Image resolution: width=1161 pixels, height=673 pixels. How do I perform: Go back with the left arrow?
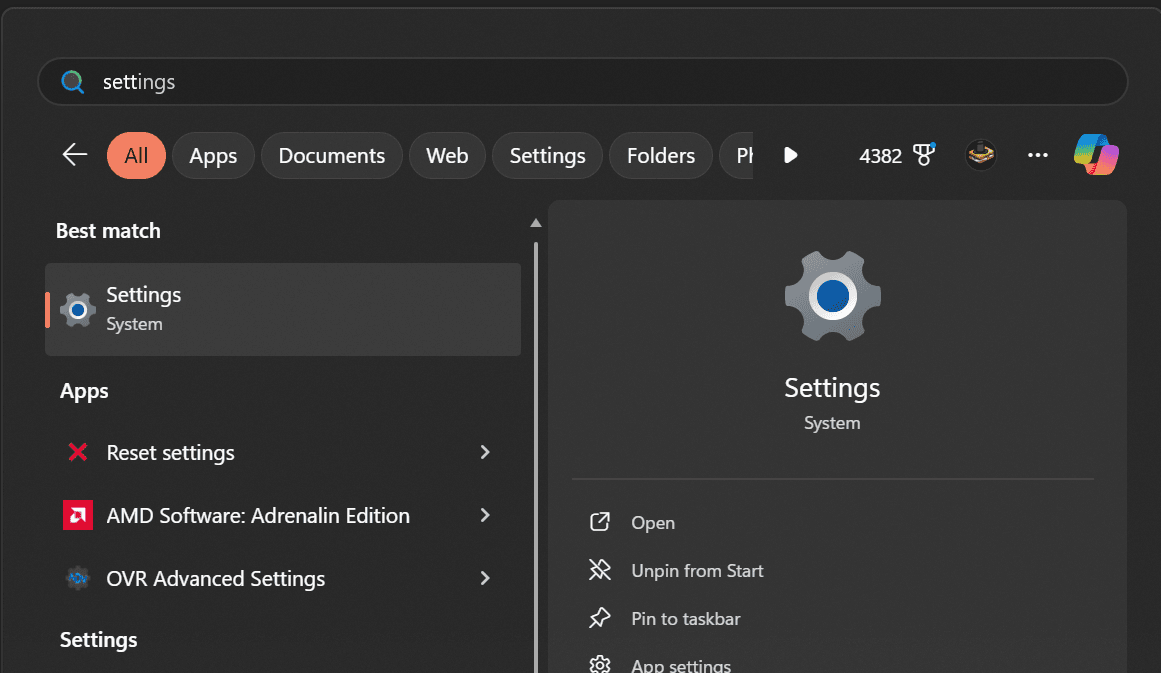point(74,155)
